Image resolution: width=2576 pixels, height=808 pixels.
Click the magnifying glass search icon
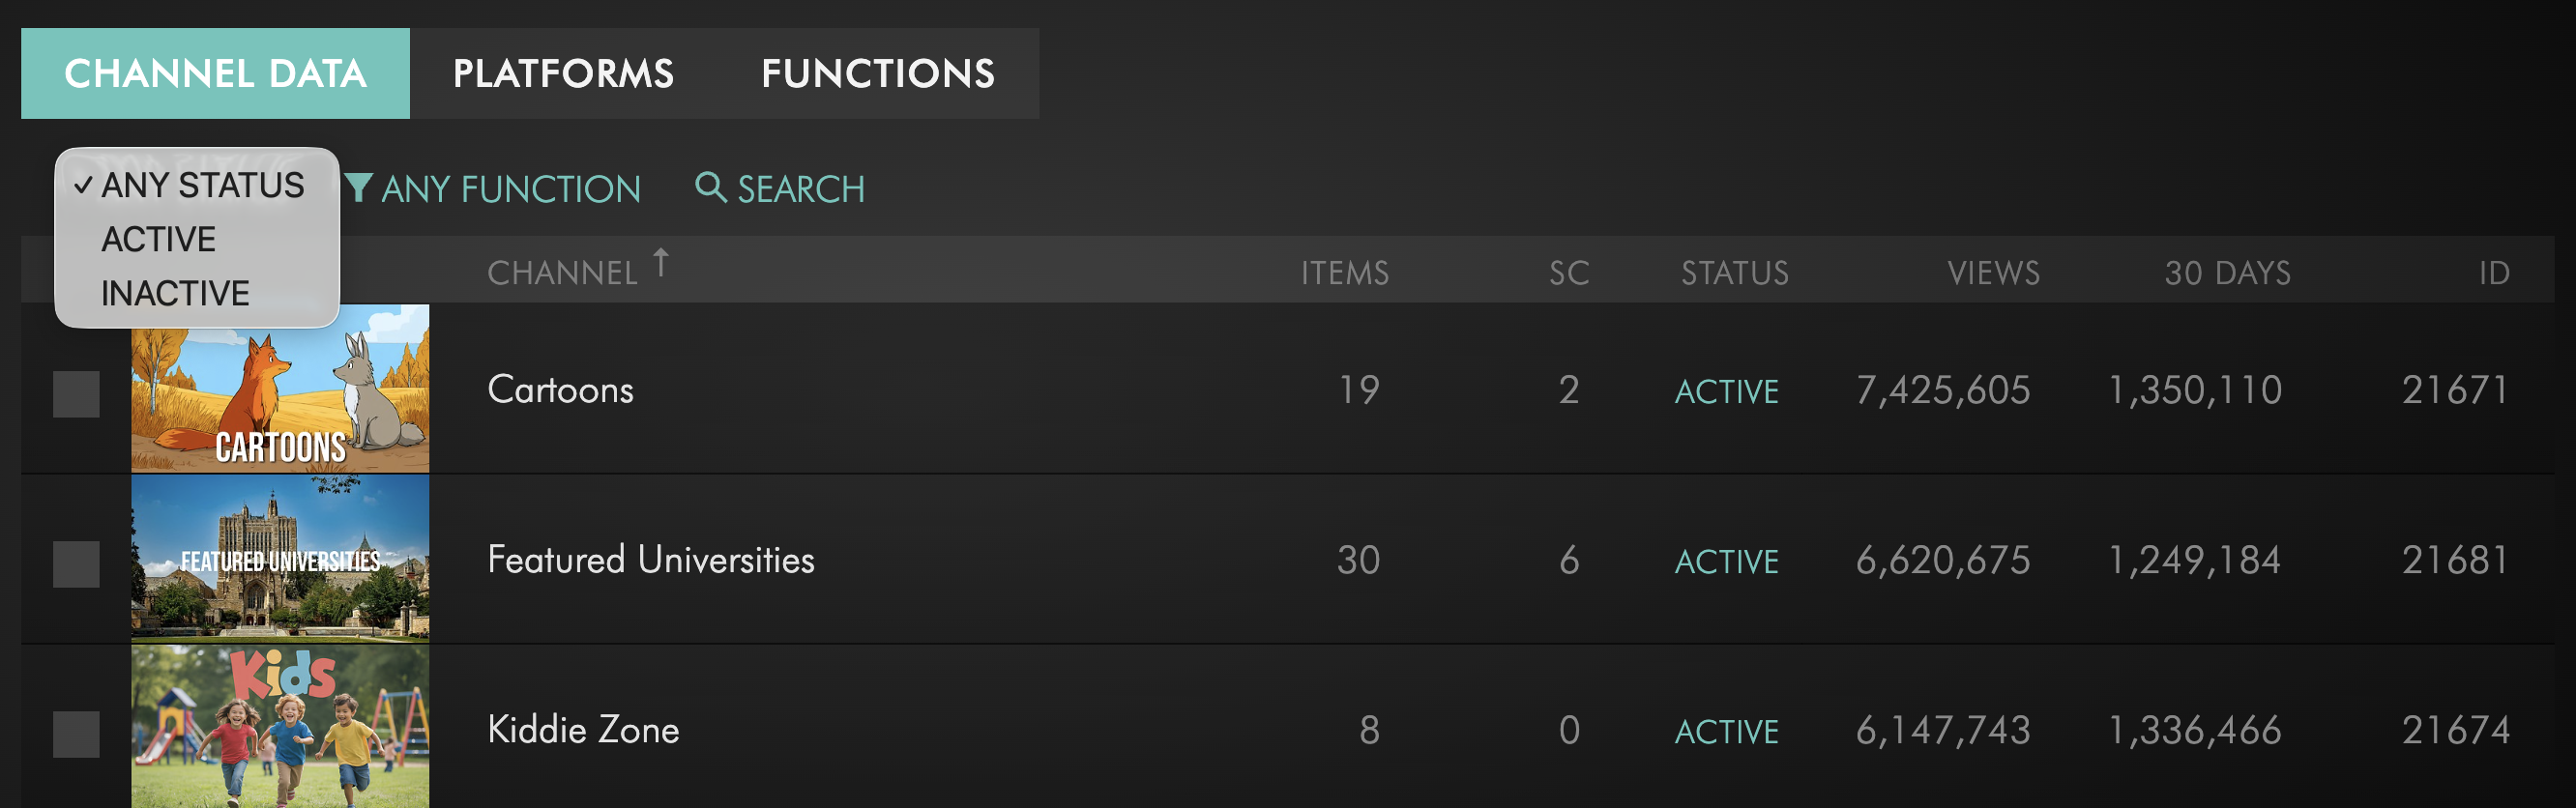coord(709,187)
